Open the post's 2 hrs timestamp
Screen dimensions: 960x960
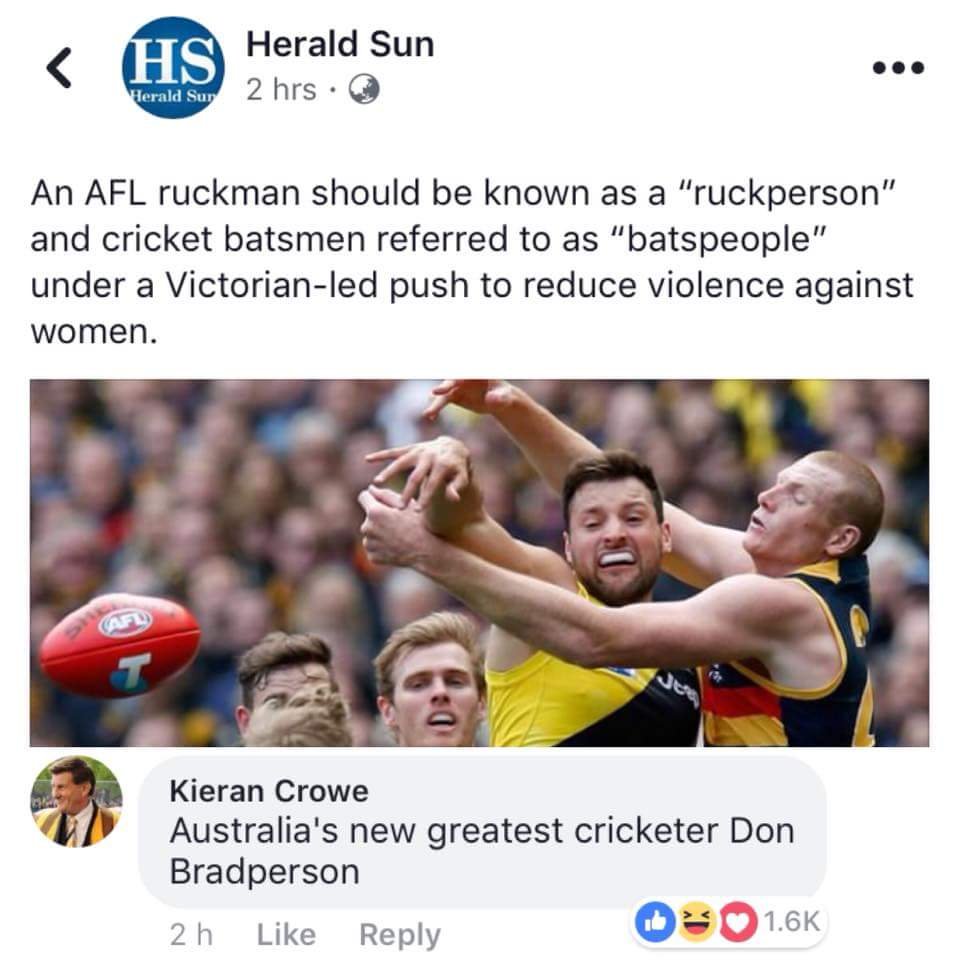(281, 89)
